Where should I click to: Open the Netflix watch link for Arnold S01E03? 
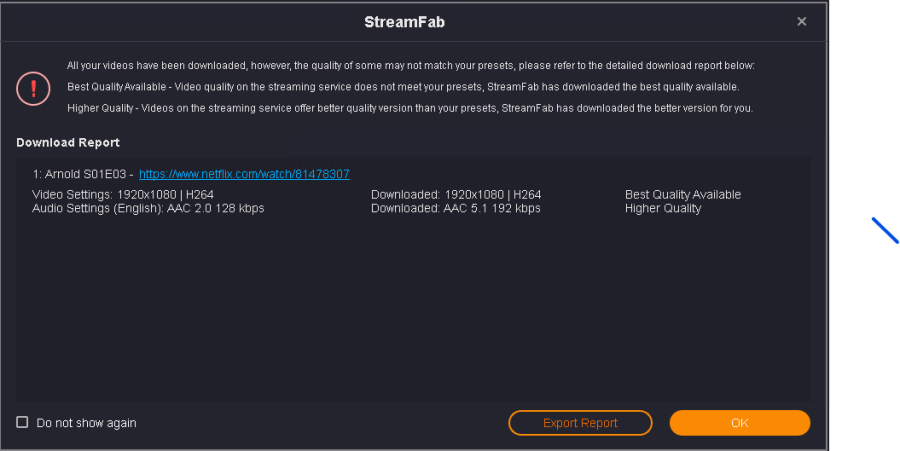click(244, 174)
